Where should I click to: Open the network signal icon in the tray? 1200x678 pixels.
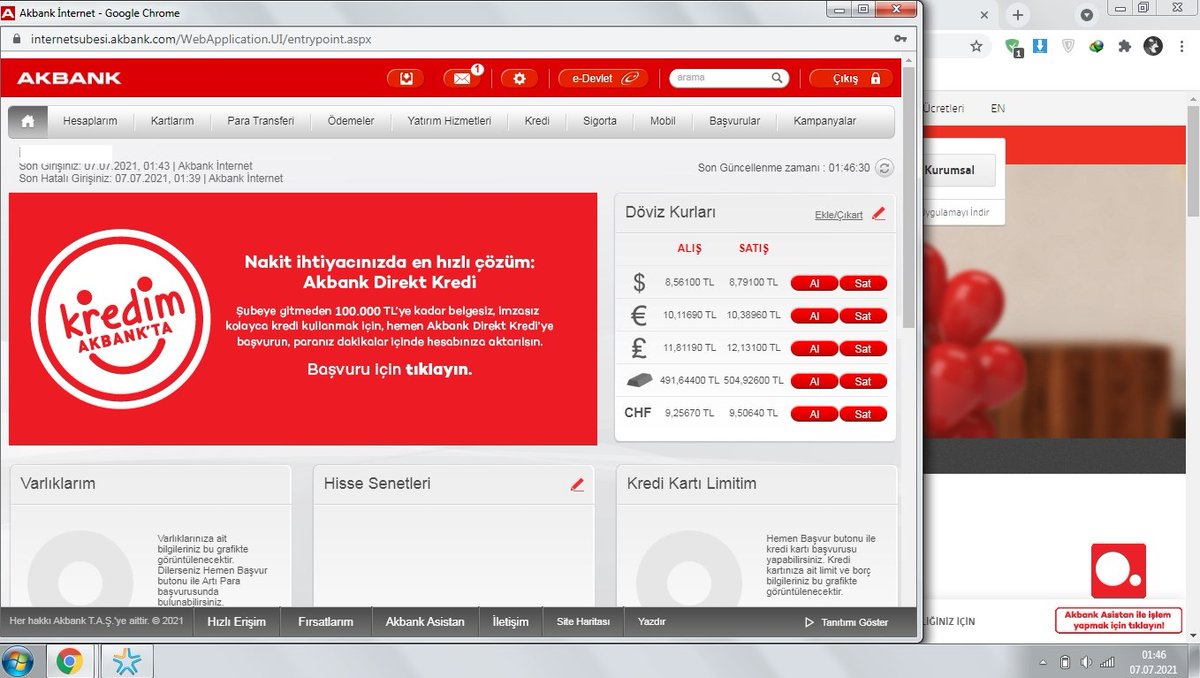coord(1107,662)
